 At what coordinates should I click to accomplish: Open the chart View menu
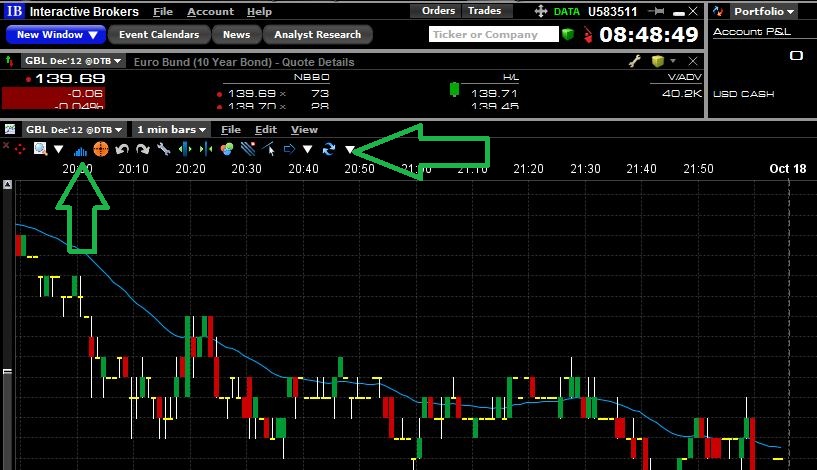304,130
